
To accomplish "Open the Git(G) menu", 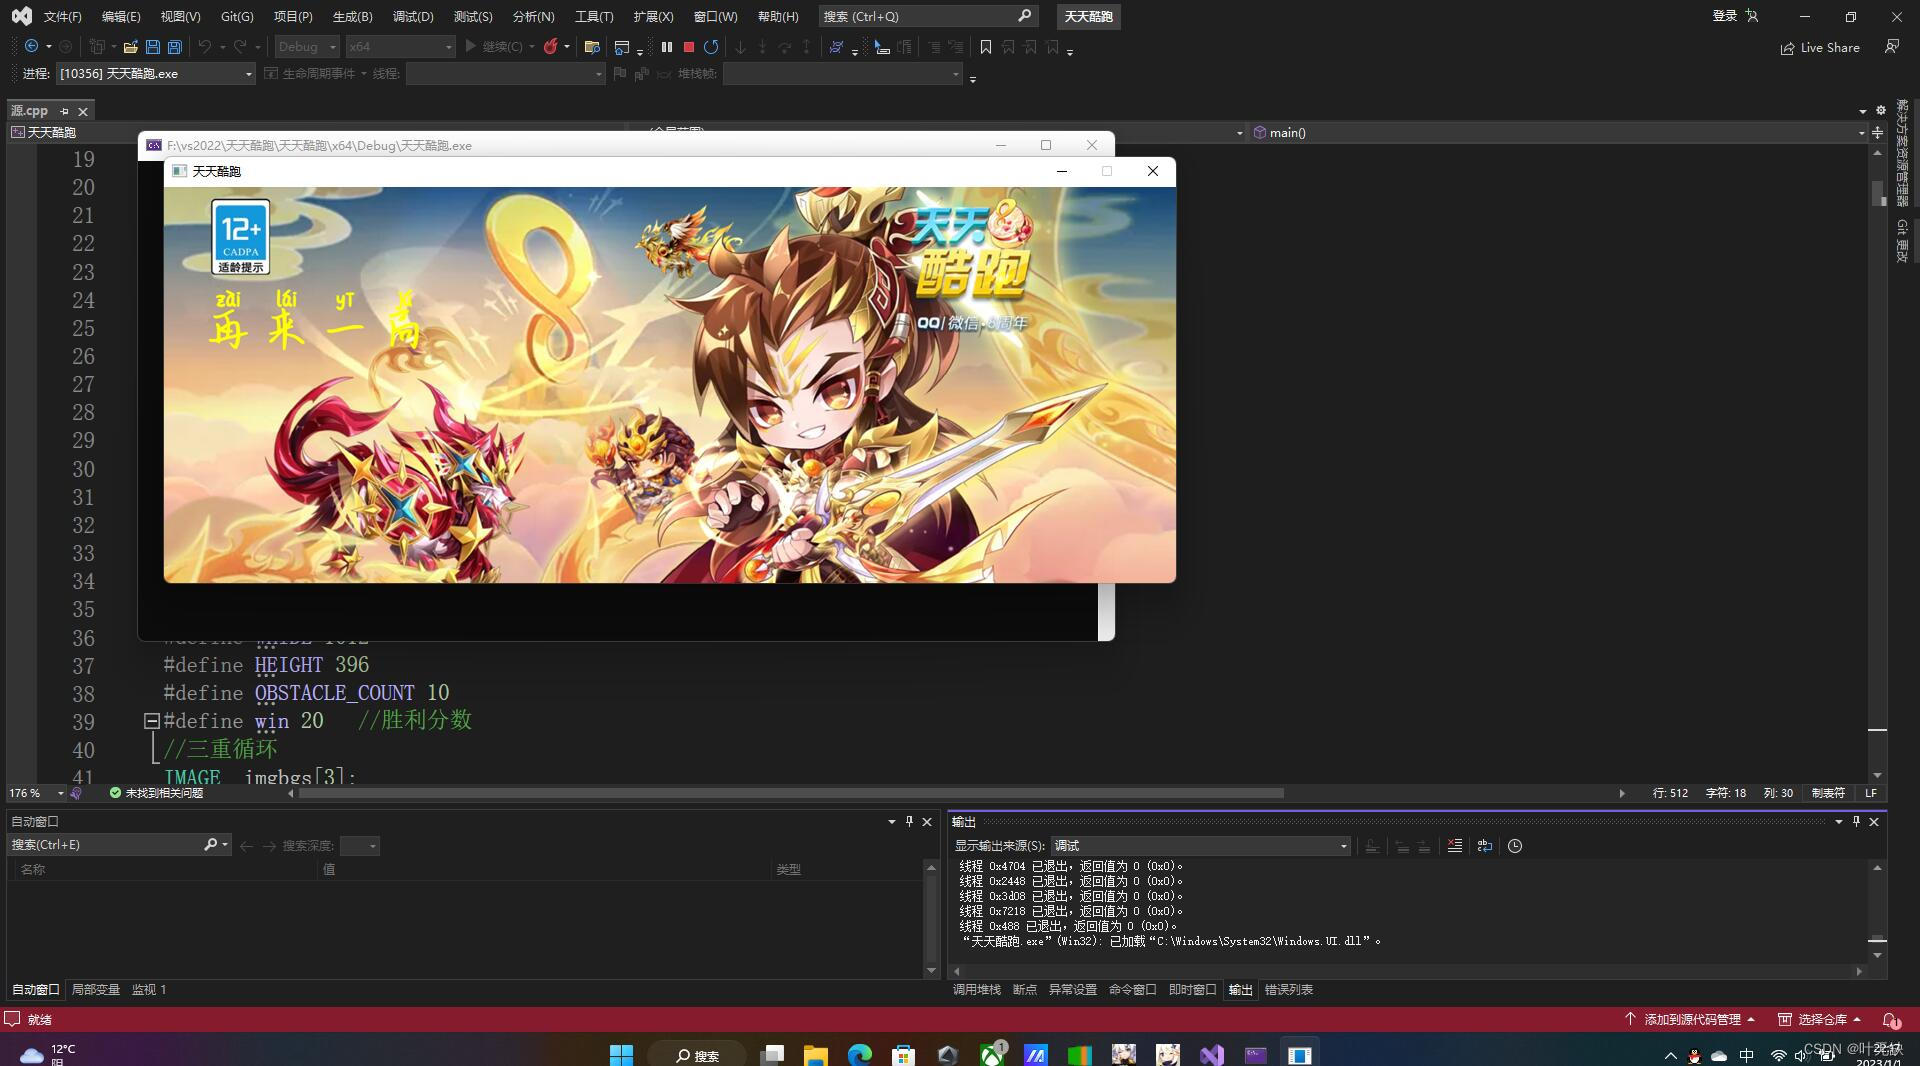I will point(237,16).
